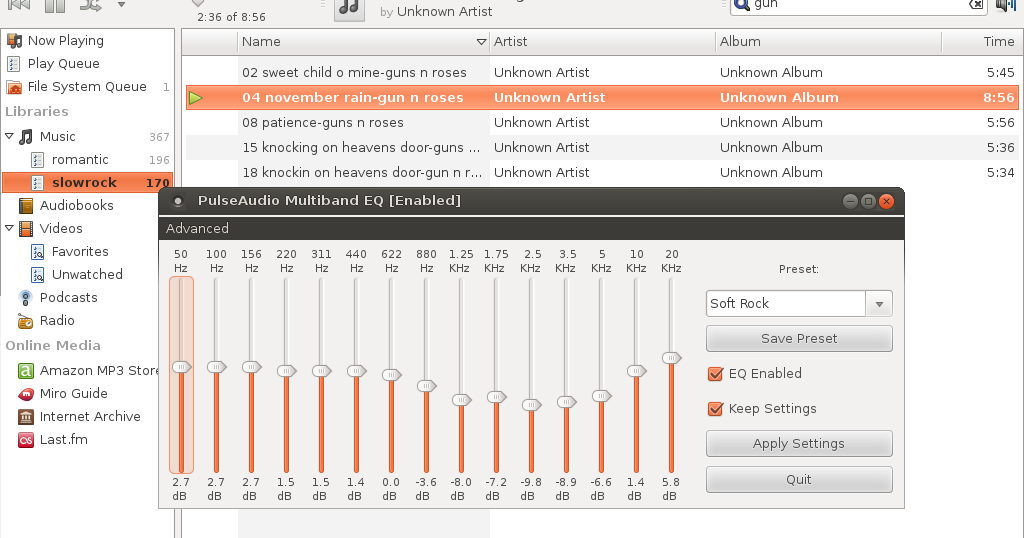
Task: Open the Miro Guide
Action: 73,393
